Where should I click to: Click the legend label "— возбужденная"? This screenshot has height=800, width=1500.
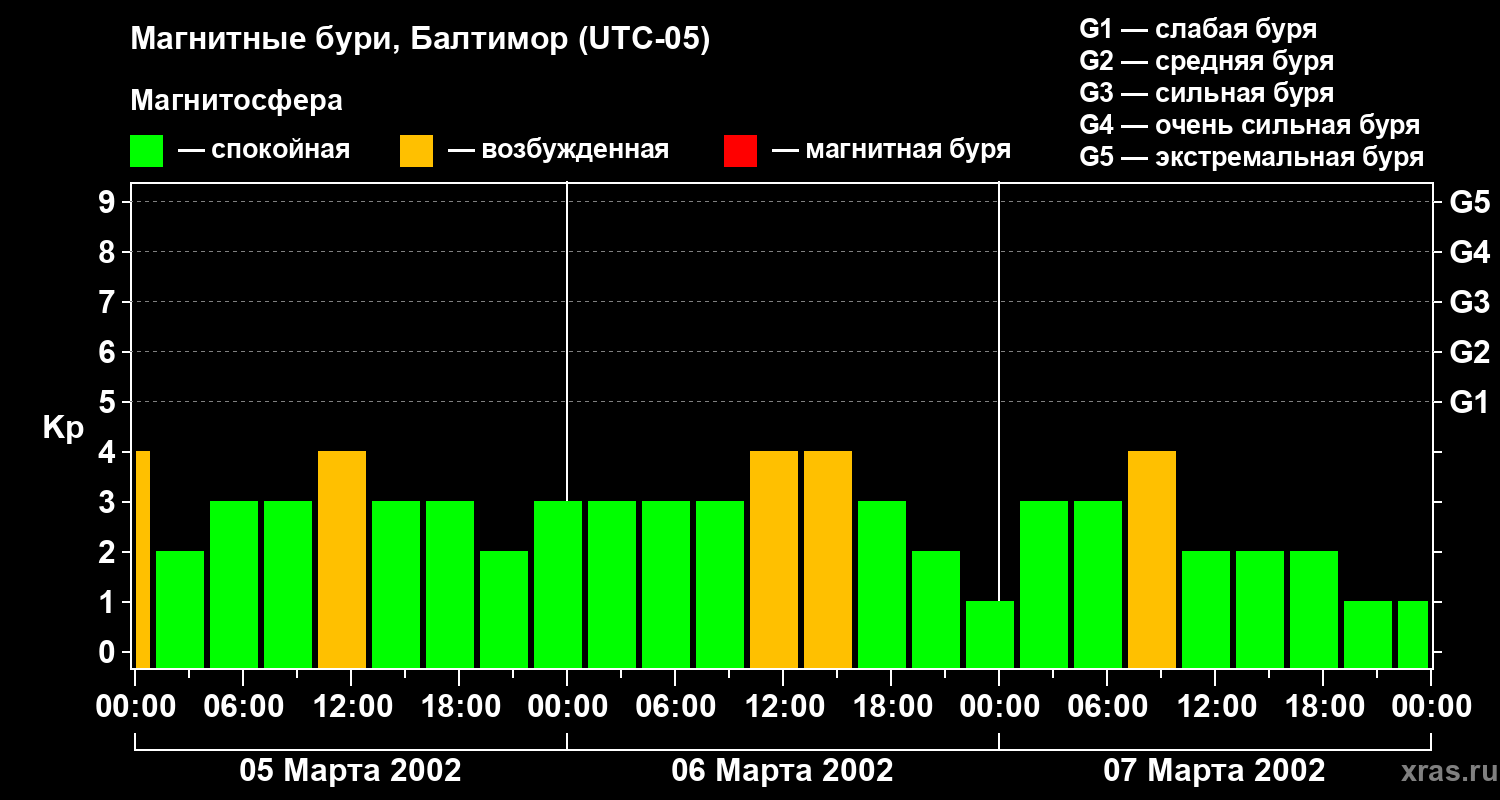558,150
